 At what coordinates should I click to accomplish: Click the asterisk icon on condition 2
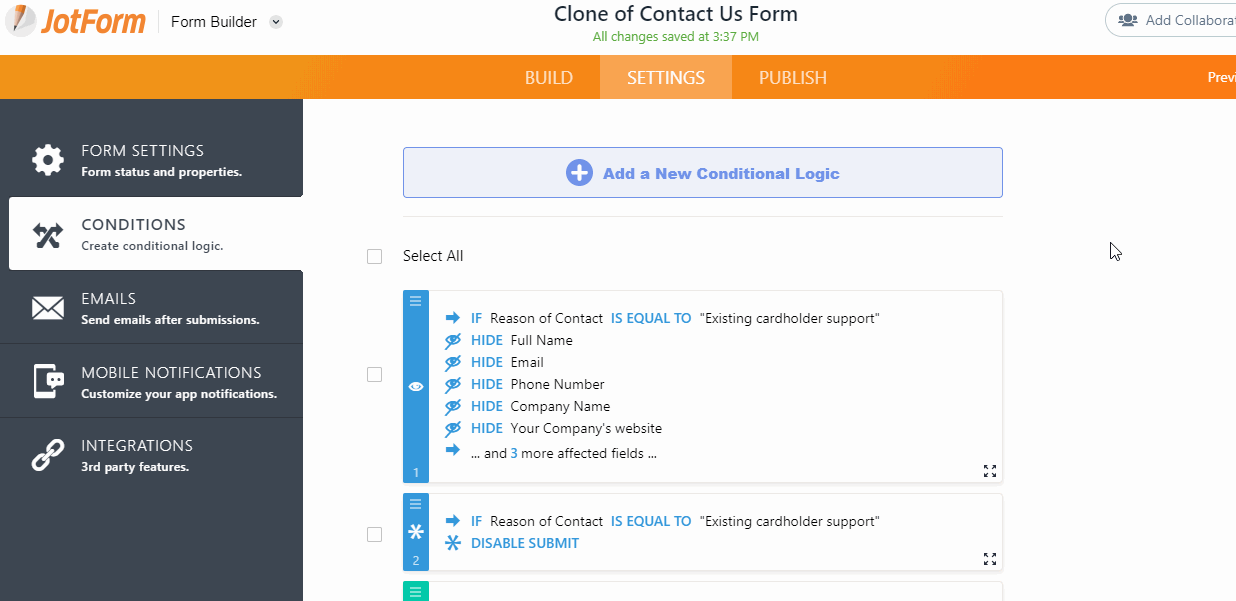(x=416, y=532)
